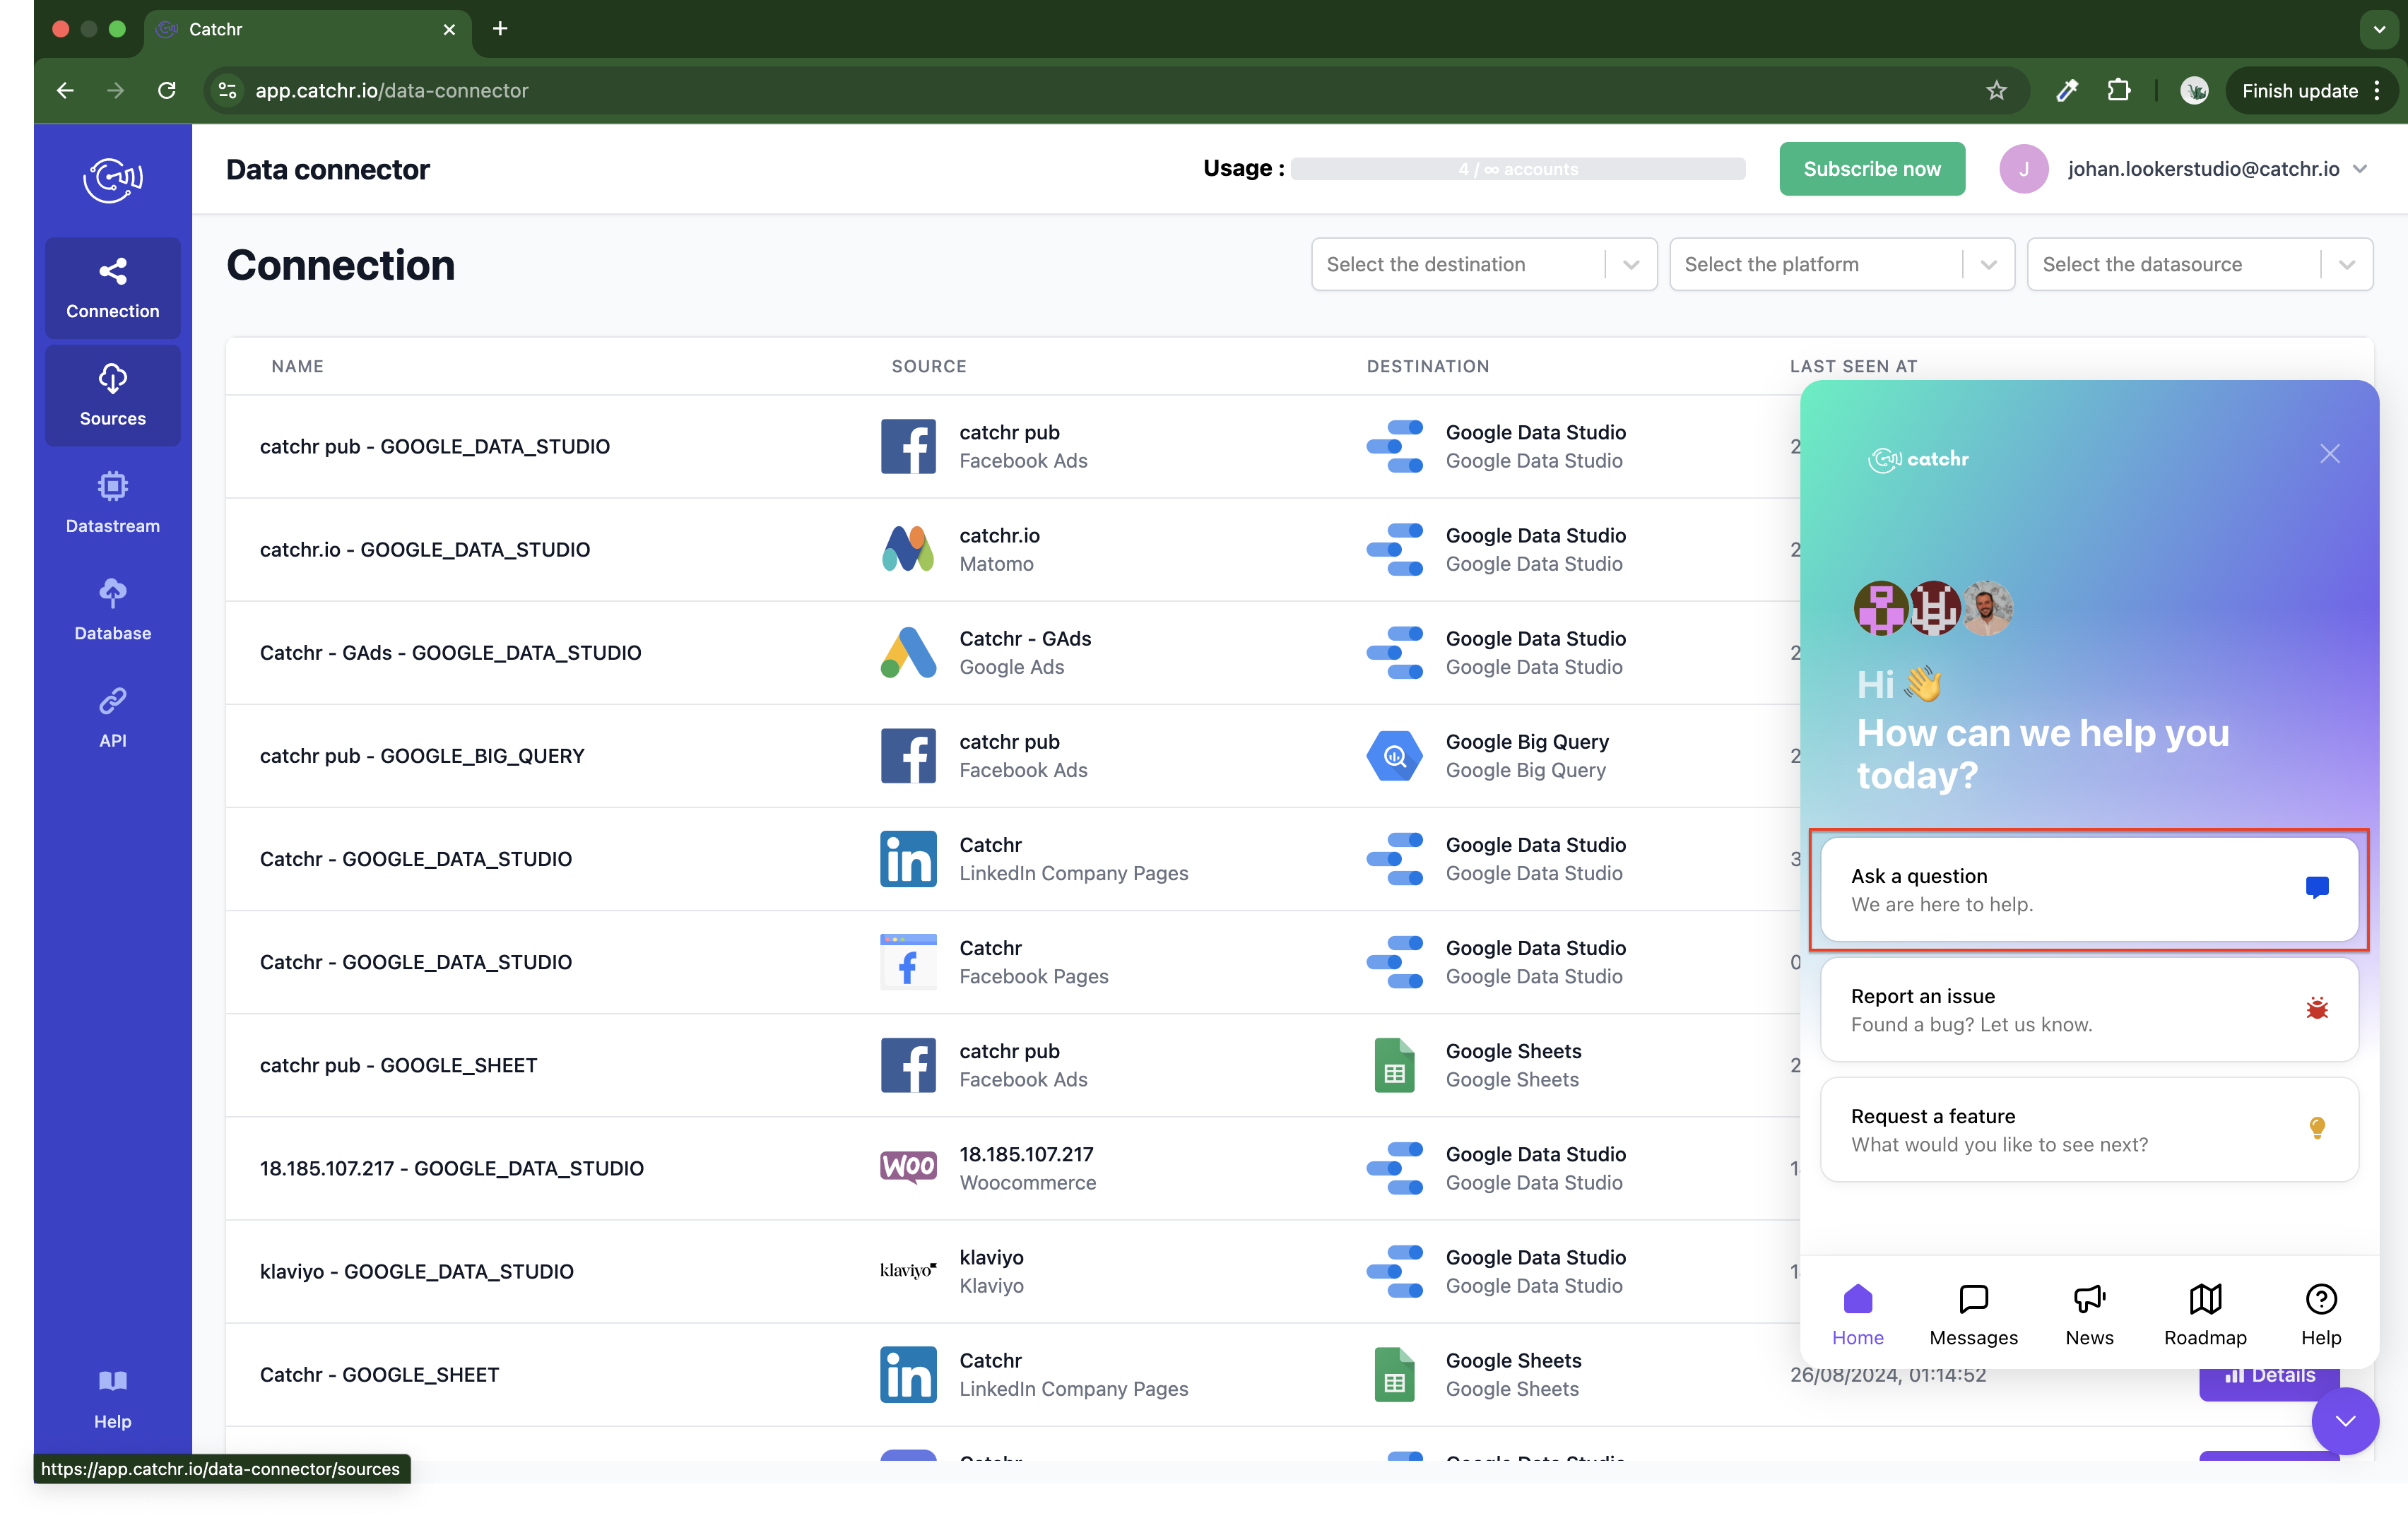Click the date 26/08/2024, 01:14:52
Screen dimensions: 2408x1523
point(1888,1375)
